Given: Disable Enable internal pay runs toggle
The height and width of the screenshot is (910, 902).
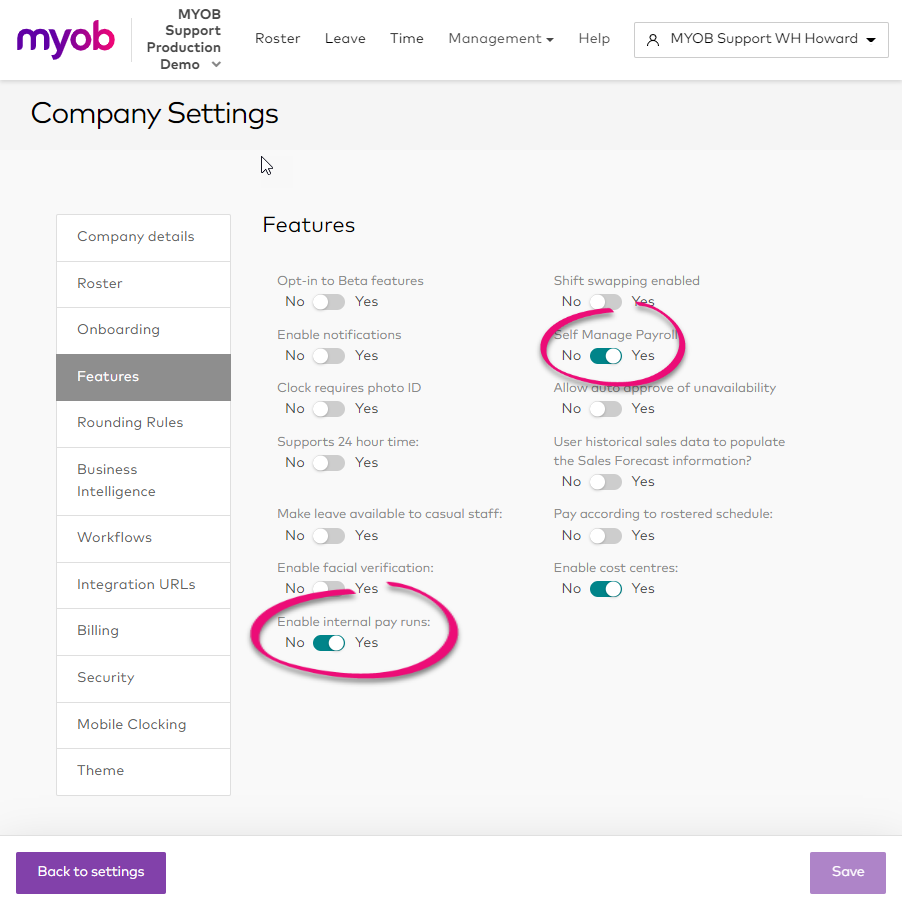Looking at the screenshot, I should (x=329, y=642).
